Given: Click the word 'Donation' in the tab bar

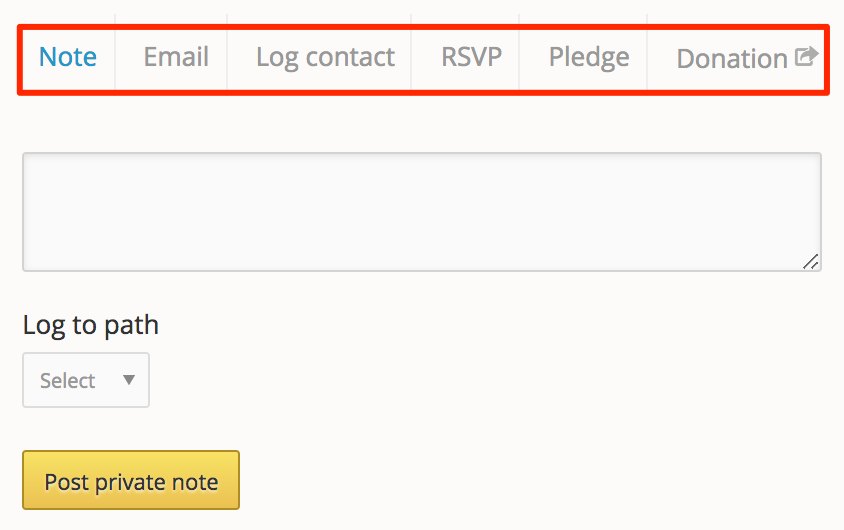Looking at the screenshot, I should [x=732, y=59].
